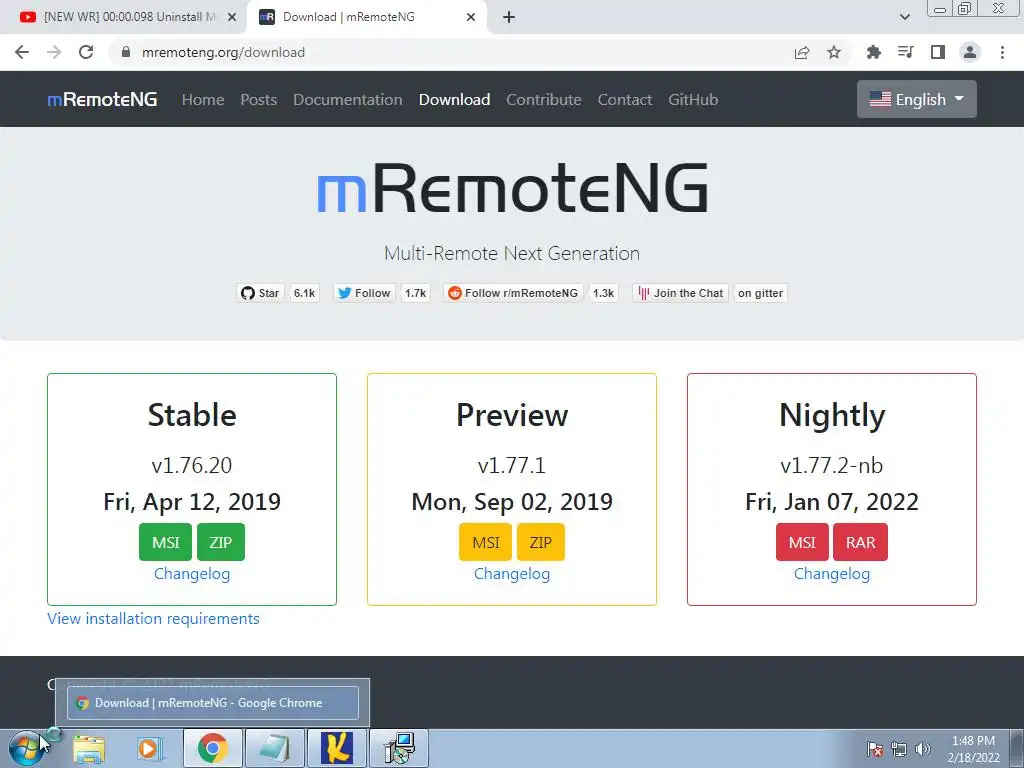Viewport: 1024px width, 768px height.
Task: Close the YouTube tab
Action: pos(232,17)
